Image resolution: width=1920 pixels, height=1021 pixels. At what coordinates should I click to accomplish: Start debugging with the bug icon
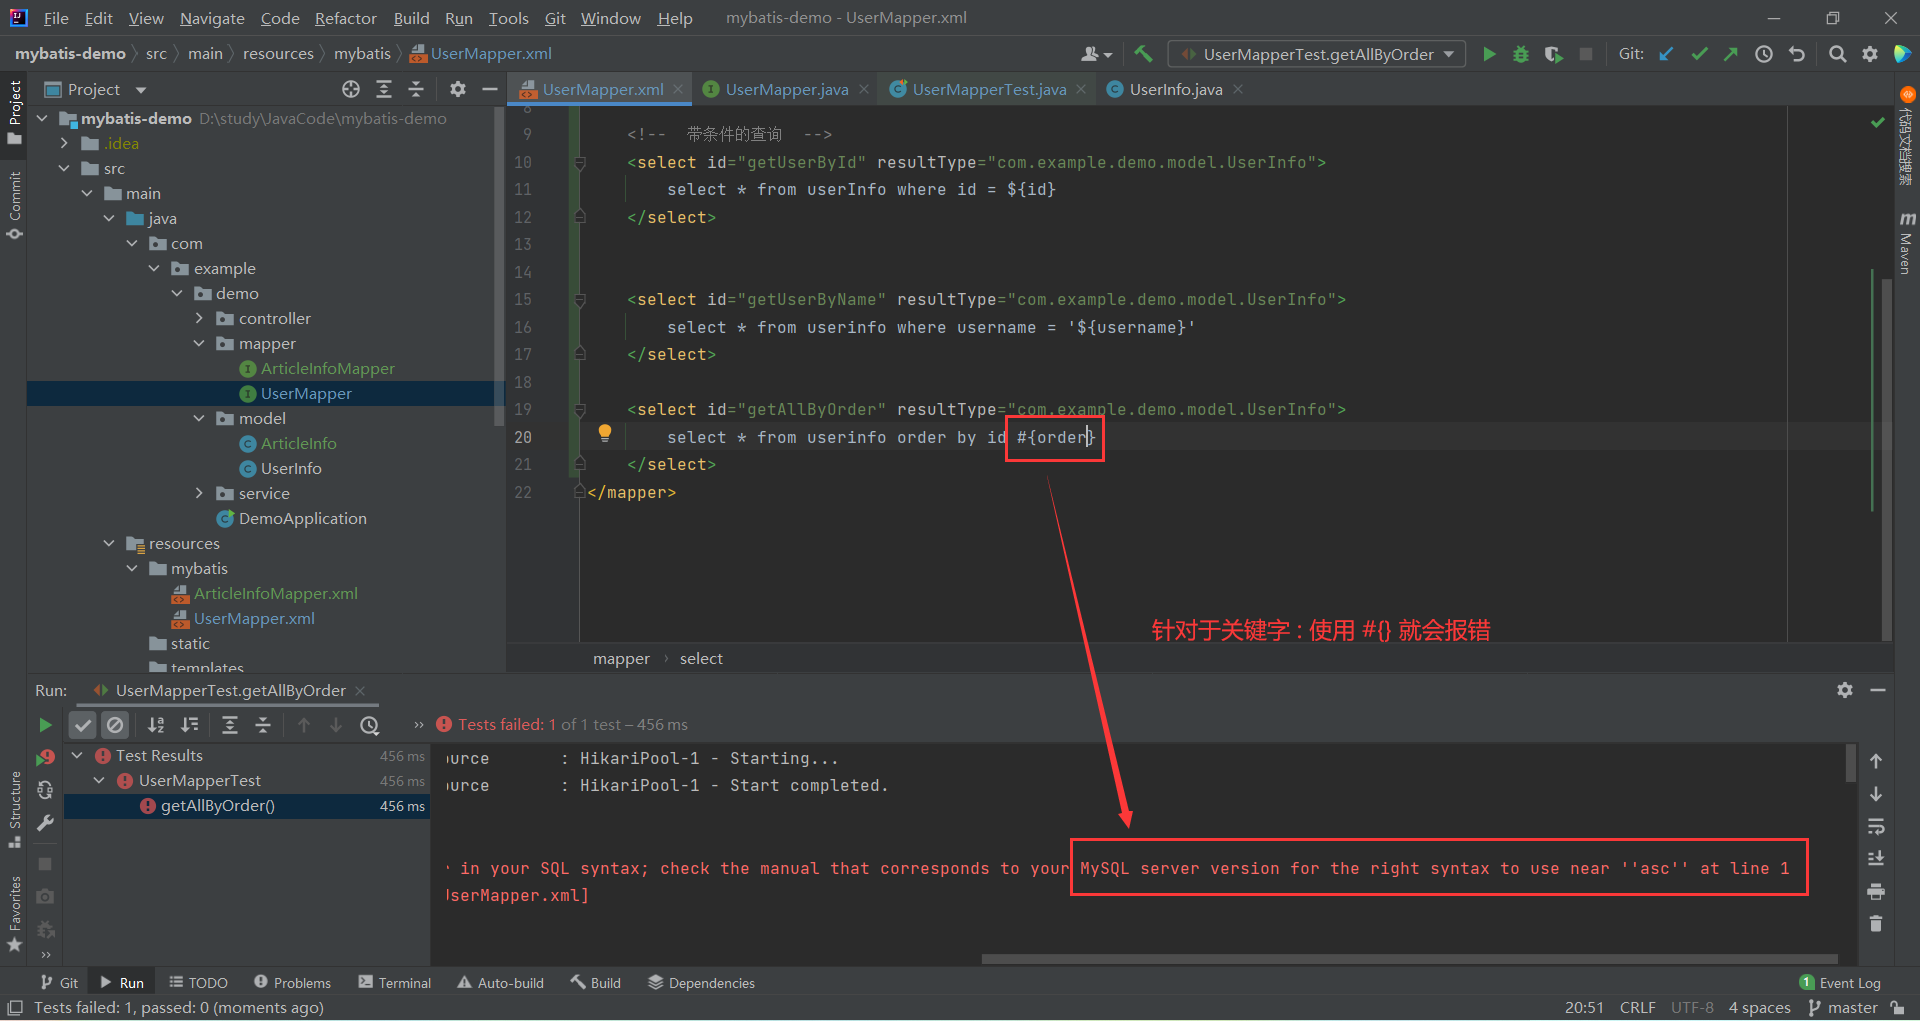tap(1521, 54)
